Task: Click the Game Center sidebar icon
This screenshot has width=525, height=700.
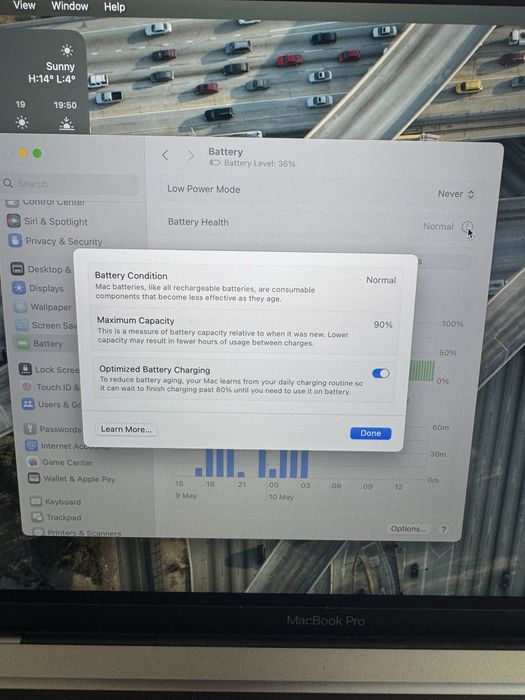Action: pyautogui.click(x=33, y=462)
